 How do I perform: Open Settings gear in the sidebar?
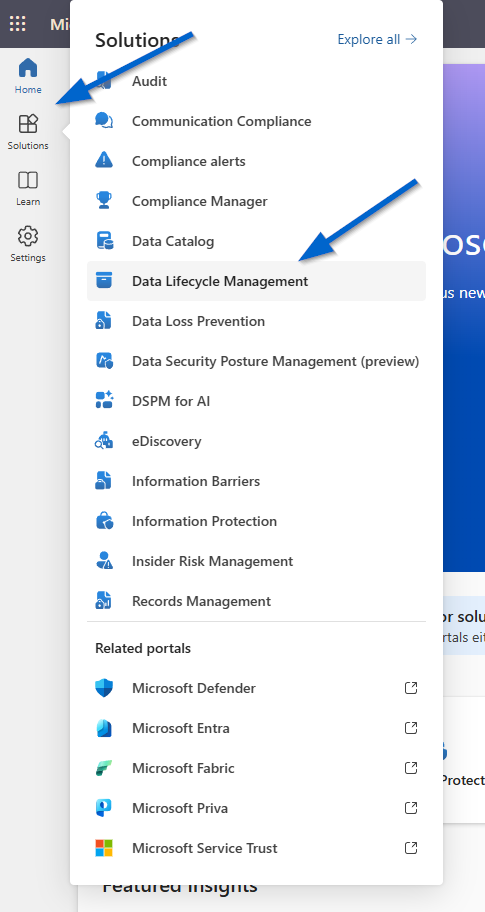pos(28,244)
